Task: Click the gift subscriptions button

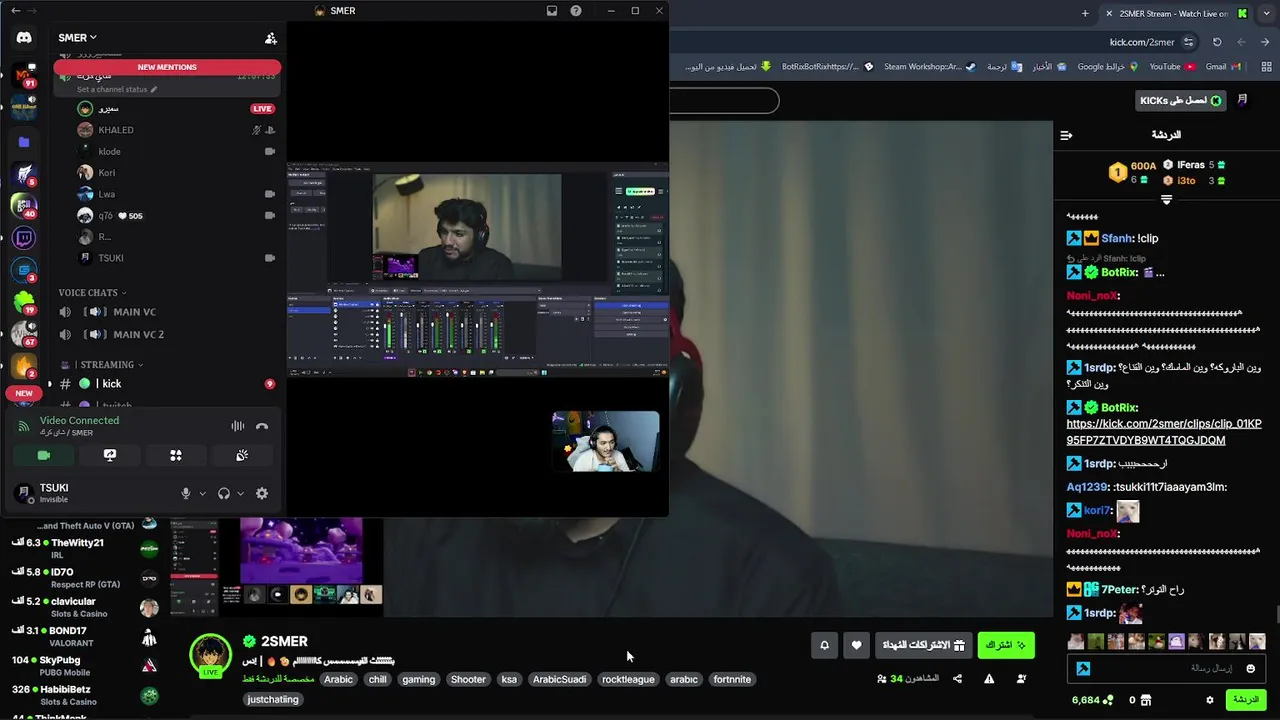Action: [x=923, y=645]
